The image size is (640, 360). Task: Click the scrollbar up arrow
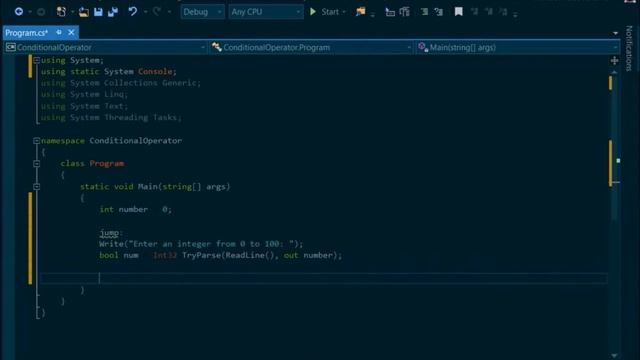614,72
